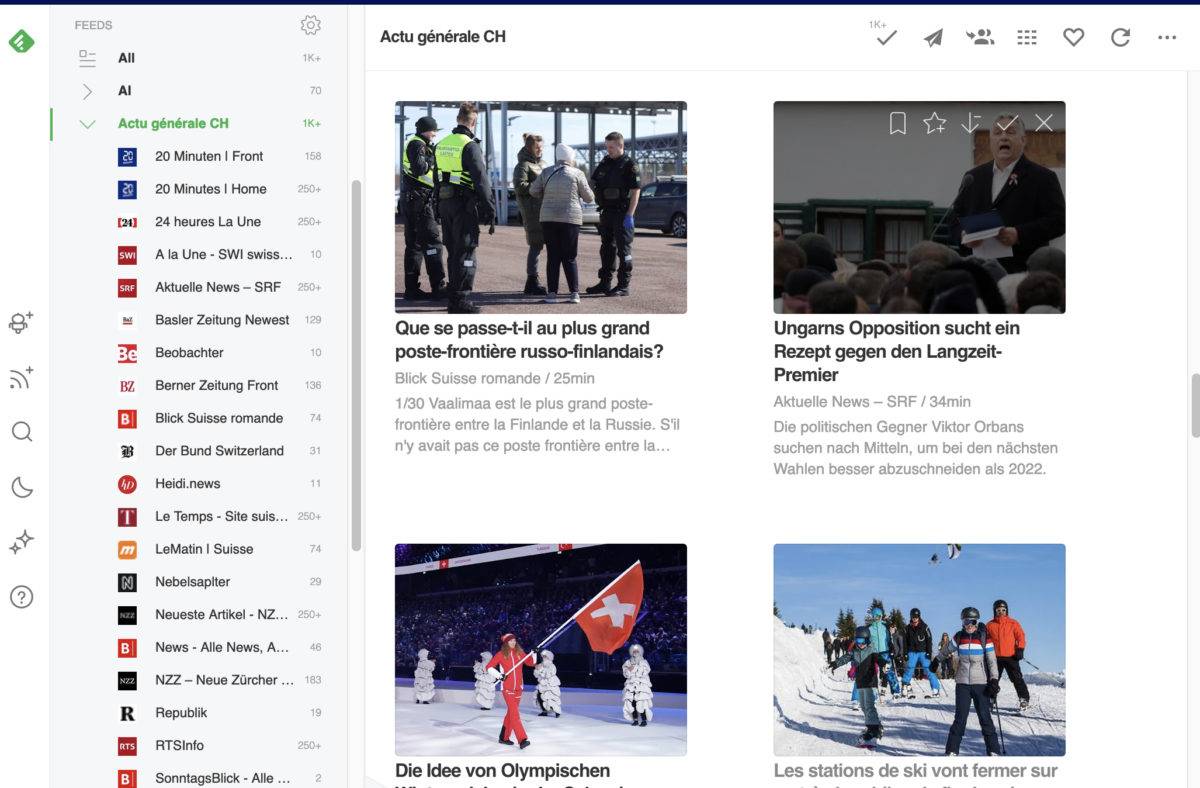Mark all as read checkmark in toolbar
This screenshot has width=1200, height=788.
point(886,38)
